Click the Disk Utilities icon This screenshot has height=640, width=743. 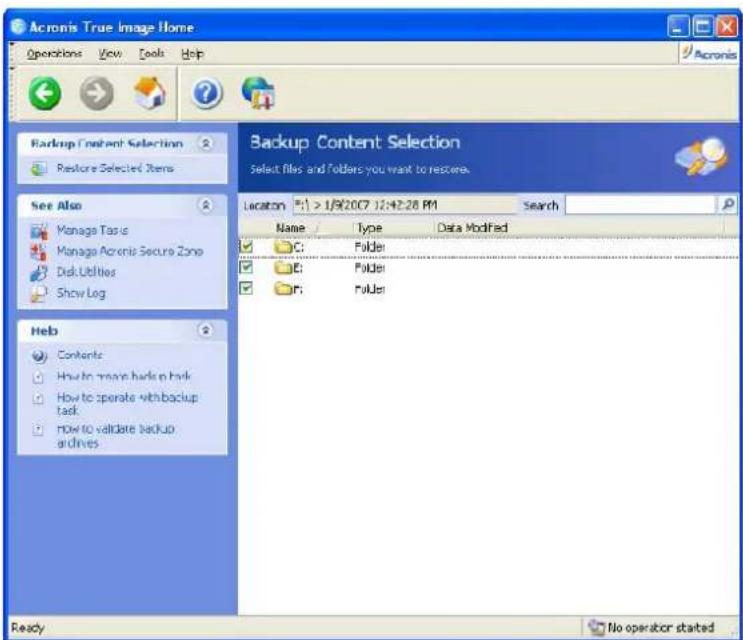(x=39, y=272)
